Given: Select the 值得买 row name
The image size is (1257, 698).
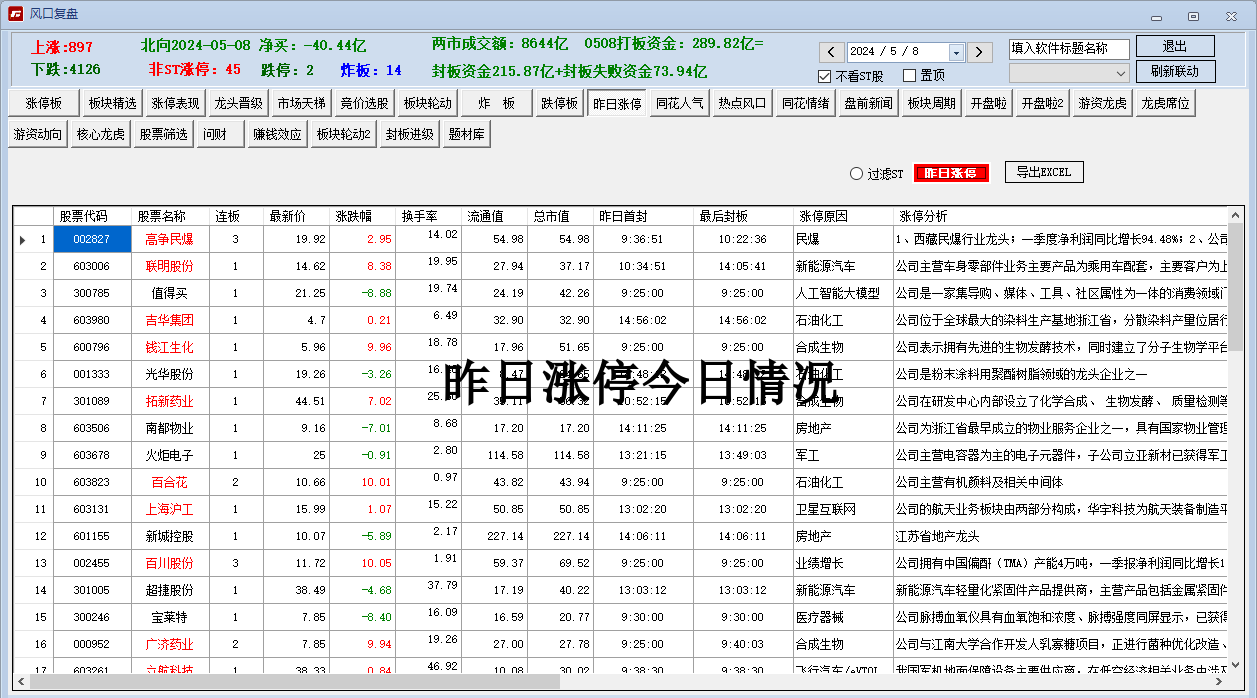Looking at the screenshot, I should [170, 294].
